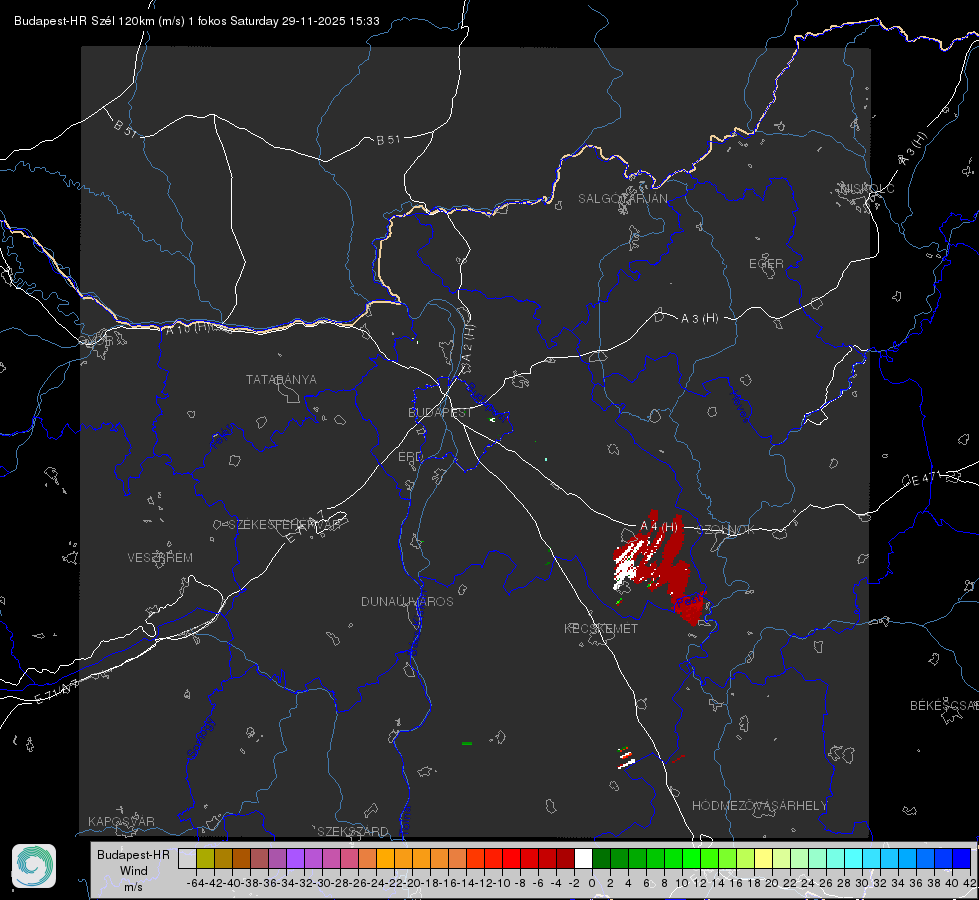
Task: Click the A 4 (H) road label
Action: (x=659, y=527)
